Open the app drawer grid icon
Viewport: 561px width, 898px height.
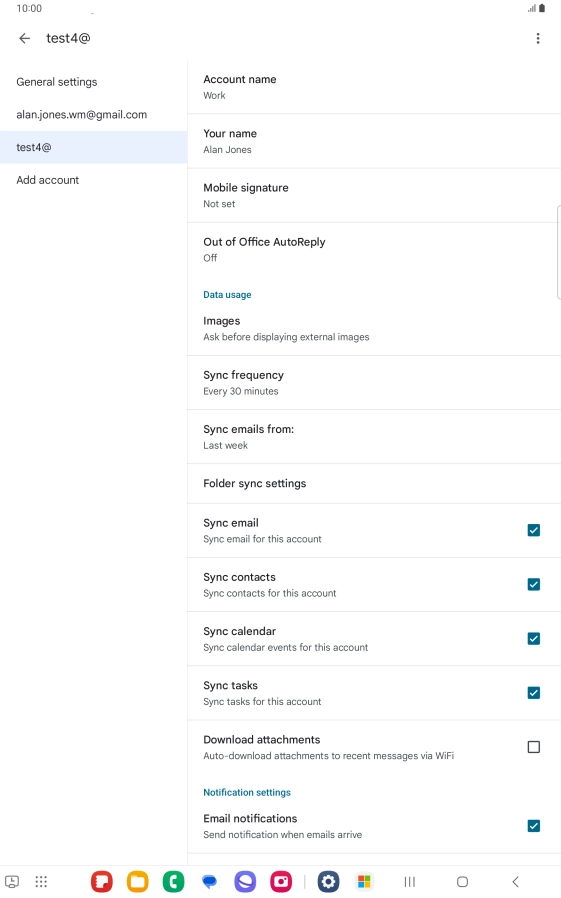(x=41, y=881)
